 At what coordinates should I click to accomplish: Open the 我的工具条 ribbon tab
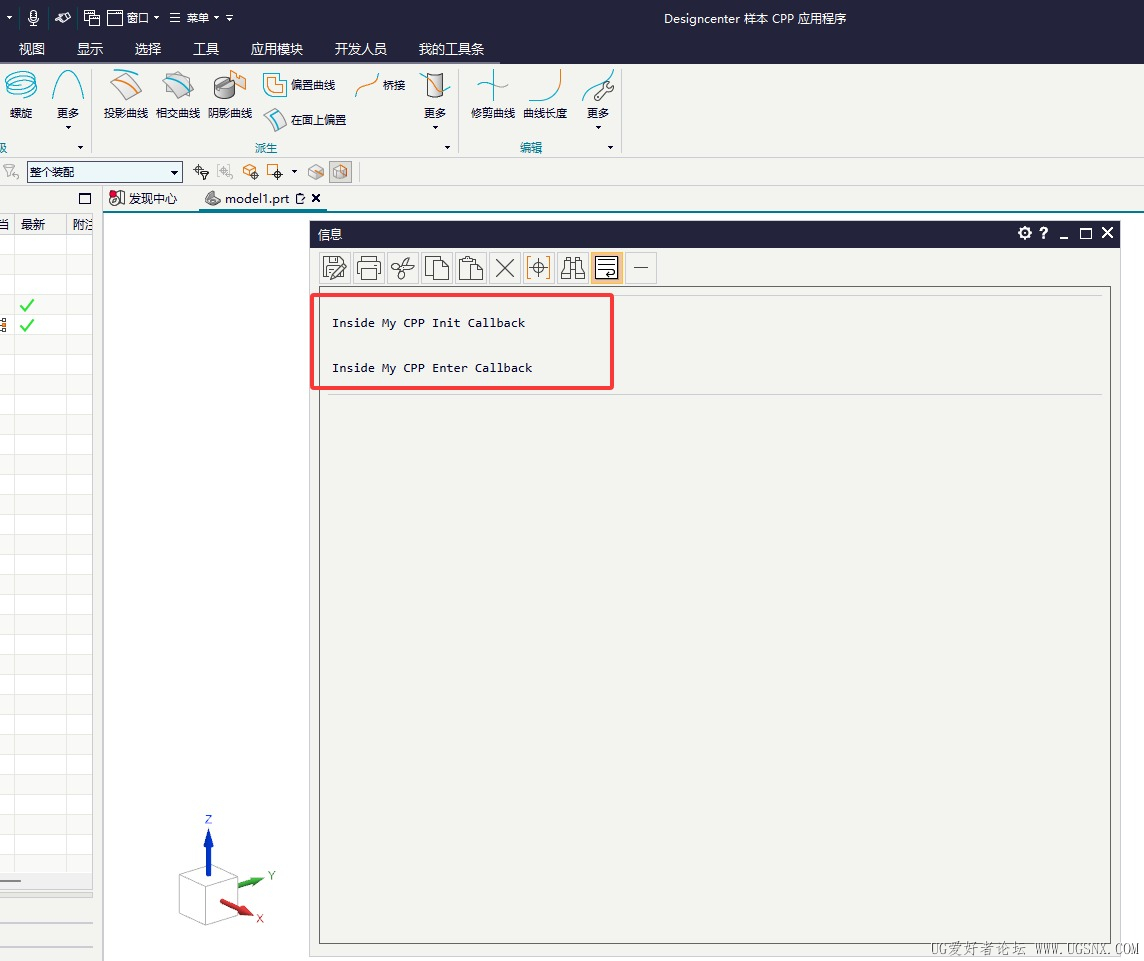(451, 49)
